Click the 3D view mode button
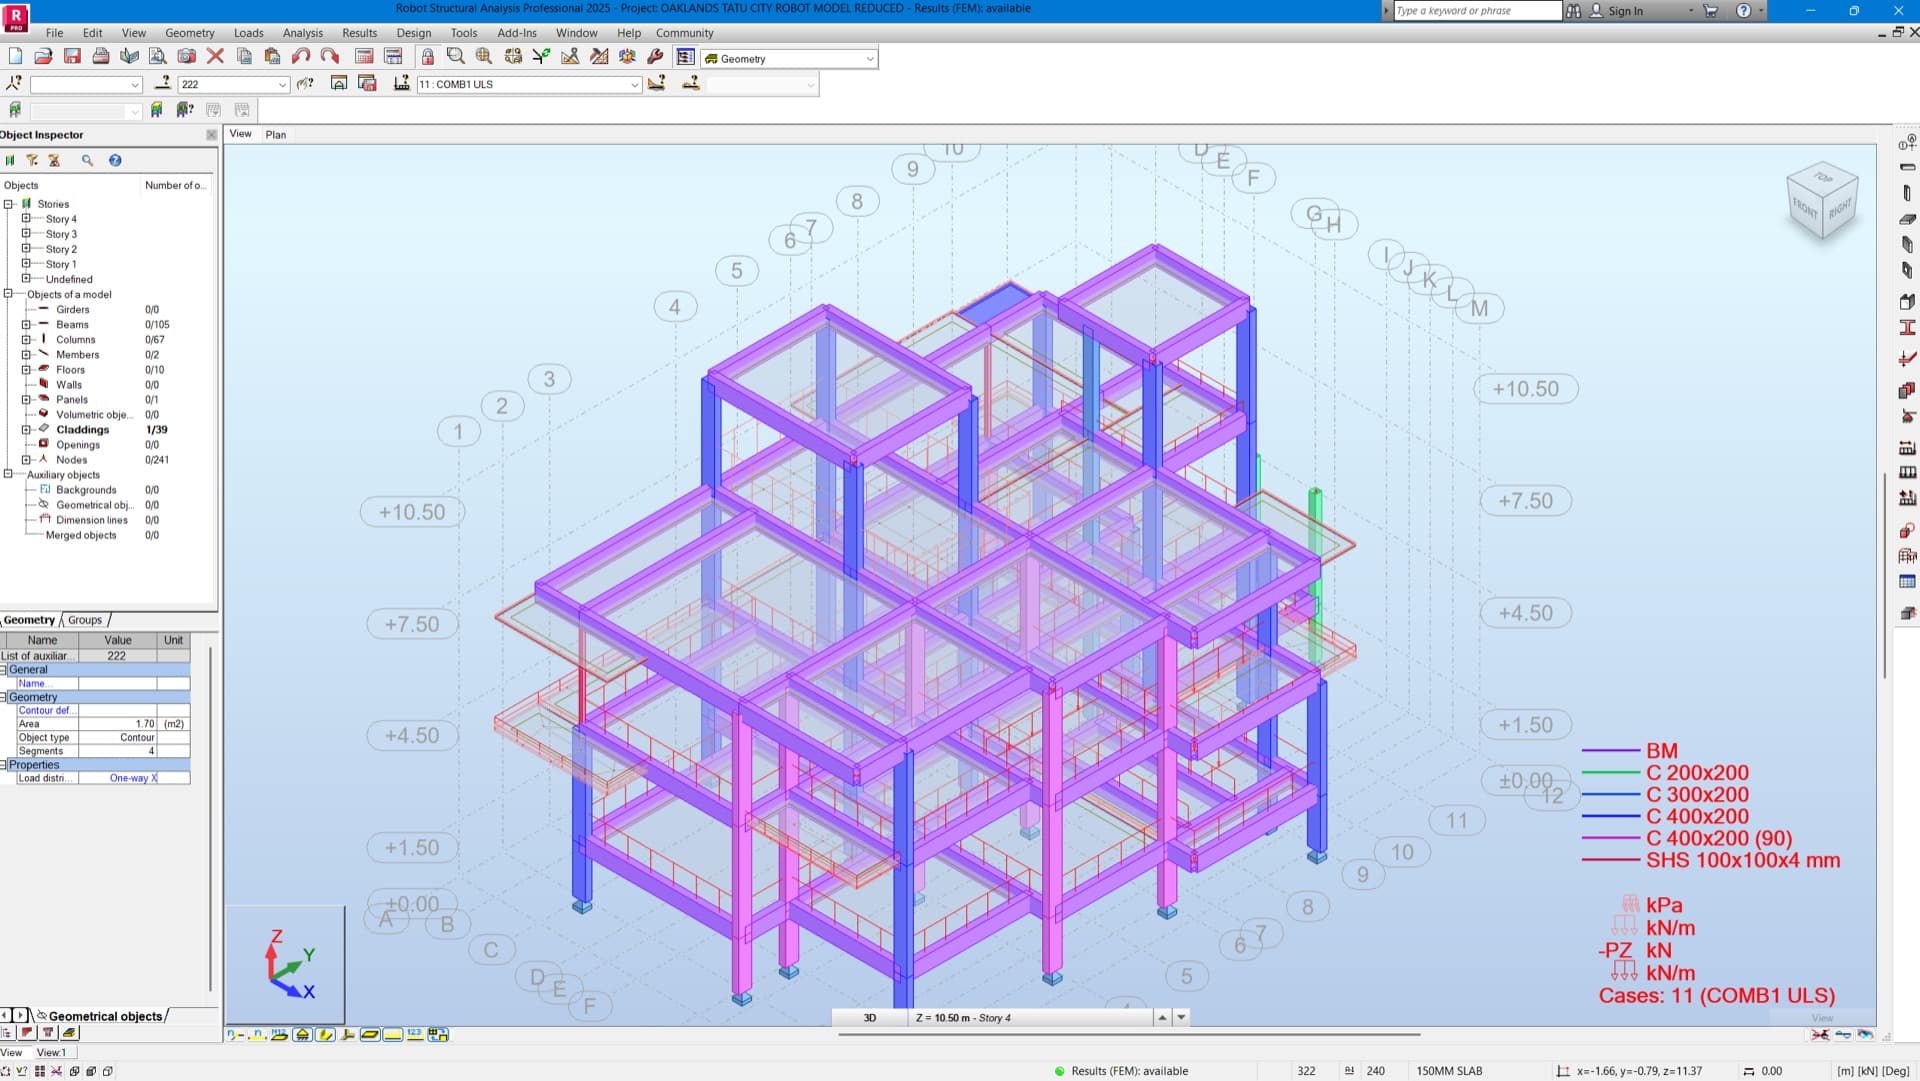1920x1081 pixels. 869,1018
